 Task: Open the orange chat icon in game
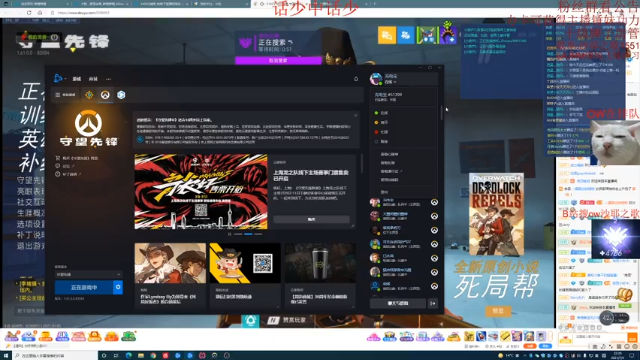pos(387,35)
